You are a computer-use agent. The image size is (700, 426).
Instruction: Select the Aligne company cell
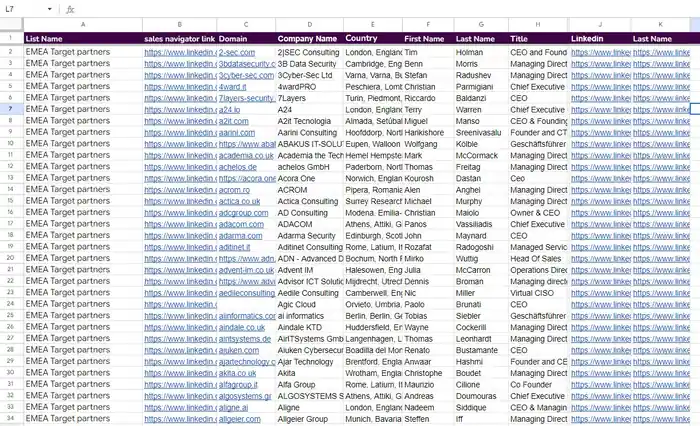pyautogui.click(x=309, y=408)
